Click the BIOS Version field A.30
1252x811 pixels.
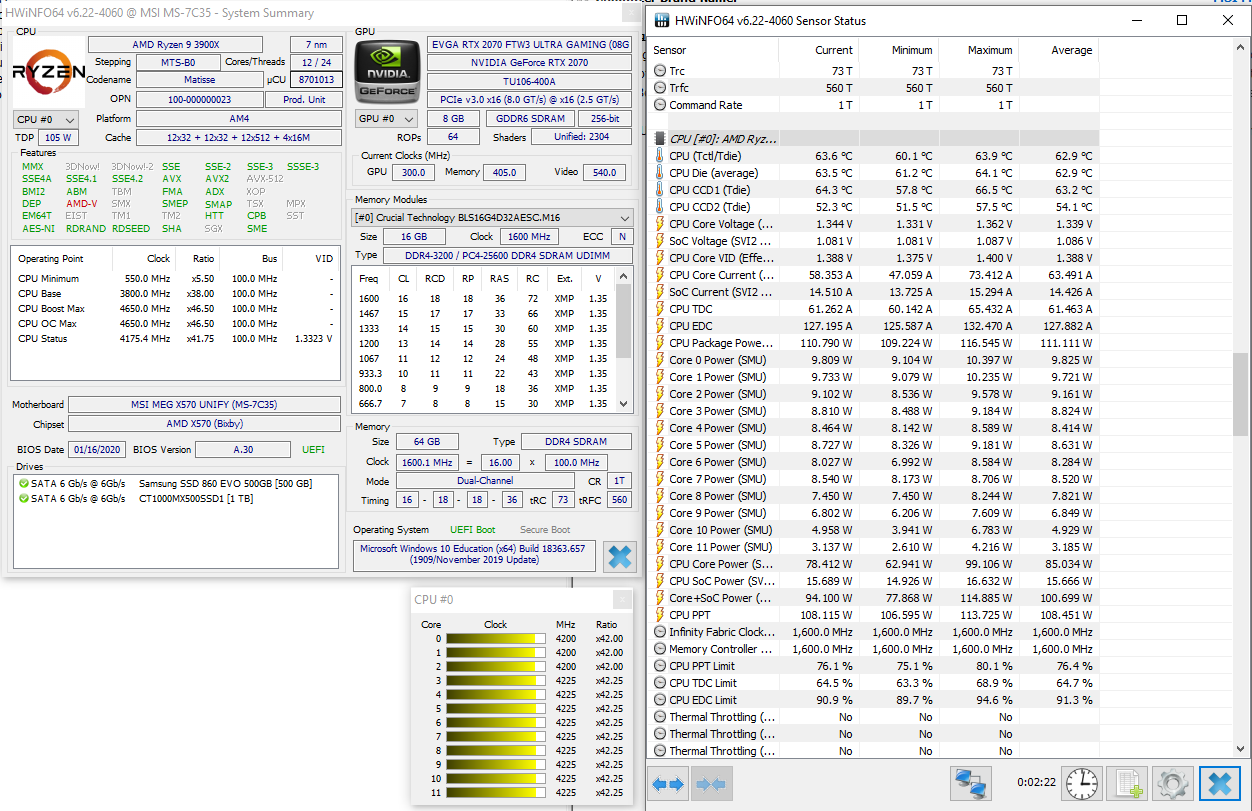coord(243,450)
